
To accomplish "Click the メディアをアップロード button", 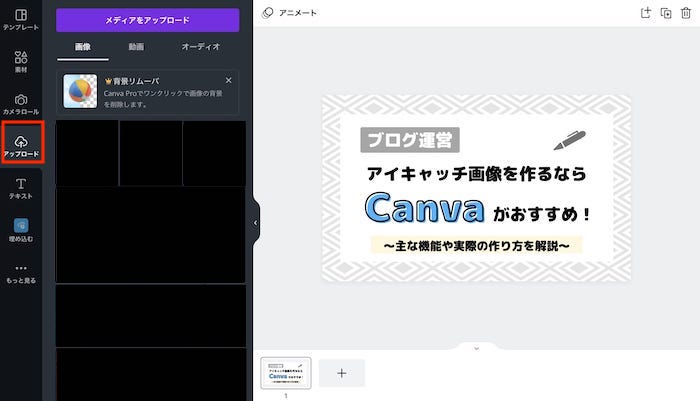I will pyautogui.click(x=148, y=20).
